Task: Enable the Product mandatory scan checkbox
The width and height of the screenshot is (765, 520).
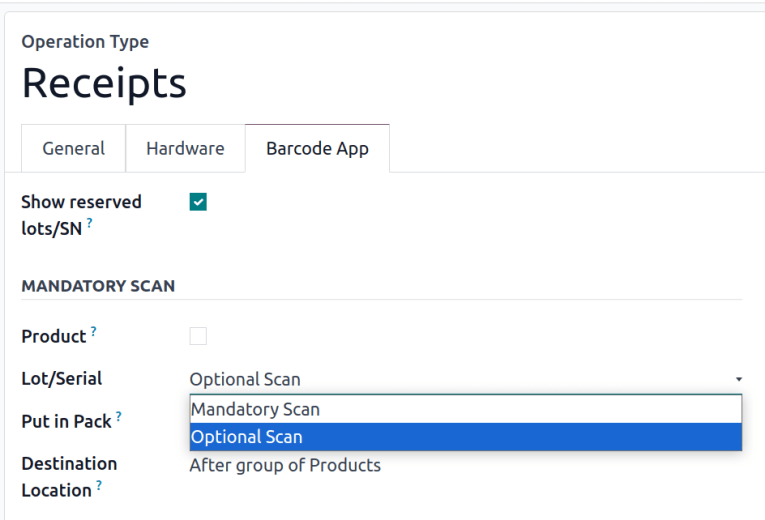Action: (198, 336)
